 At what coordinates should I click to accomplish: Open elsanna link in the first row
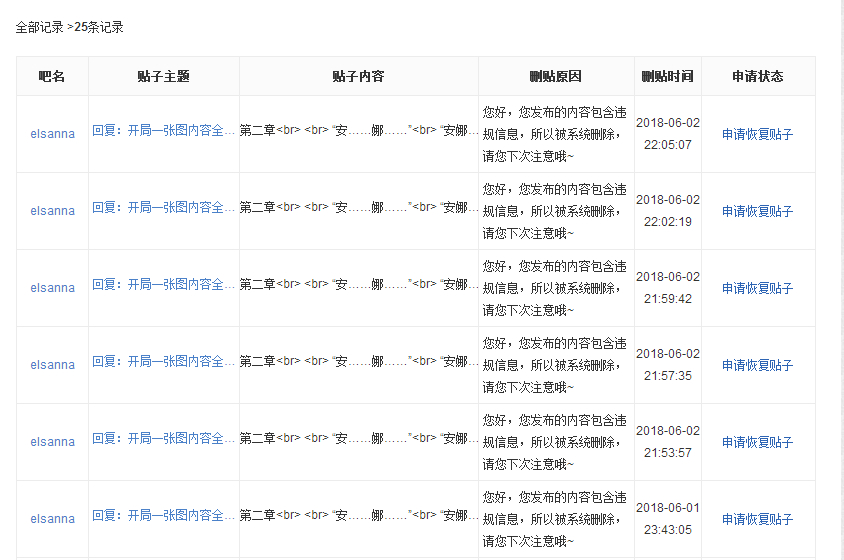click(x=52, y=134)
